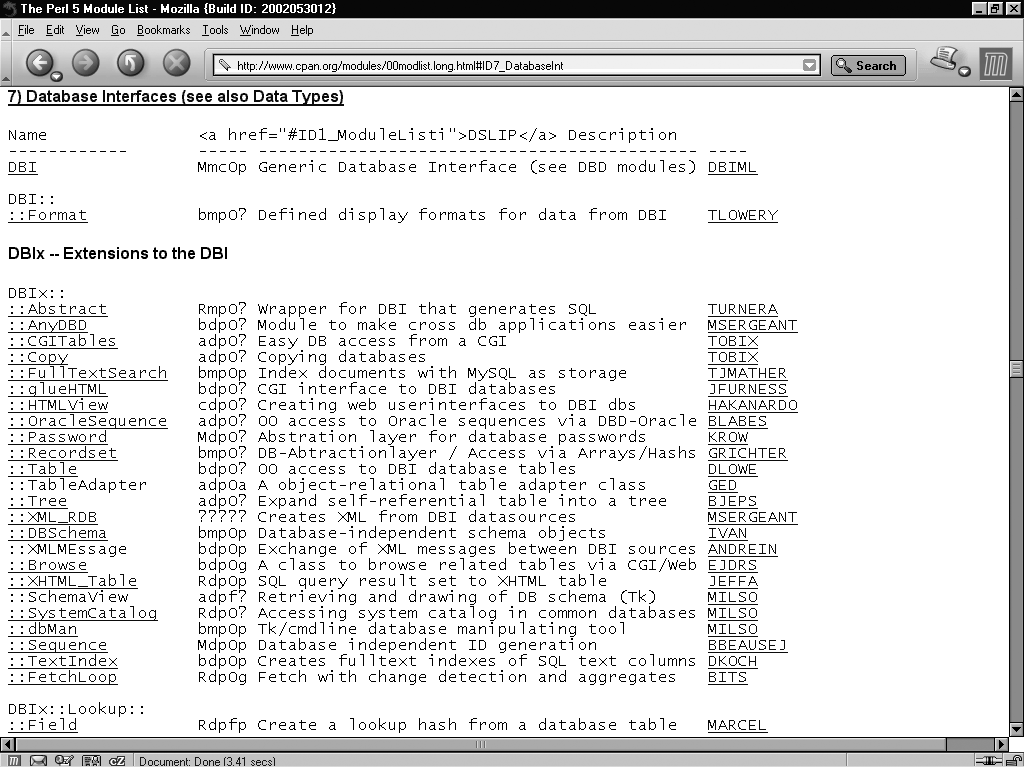The image size is (1024, 768).
Task: Open the ::Abstract module link
Action: pos(57,310)
